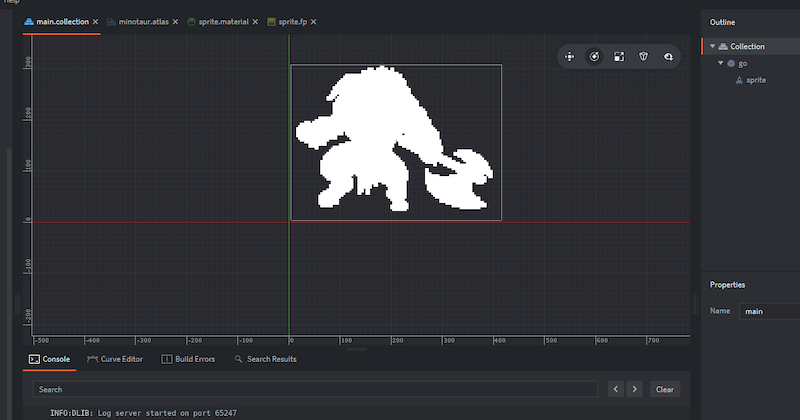800x420 pixels.
Task: Select the sprite item in Outline
Action: pos(757,80)
